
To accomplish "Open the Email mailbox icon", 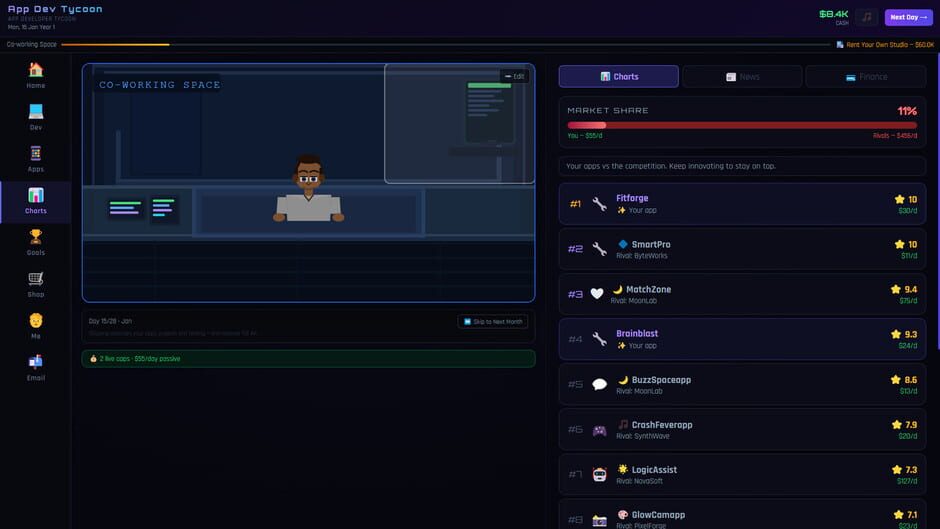I will point(35,362).
